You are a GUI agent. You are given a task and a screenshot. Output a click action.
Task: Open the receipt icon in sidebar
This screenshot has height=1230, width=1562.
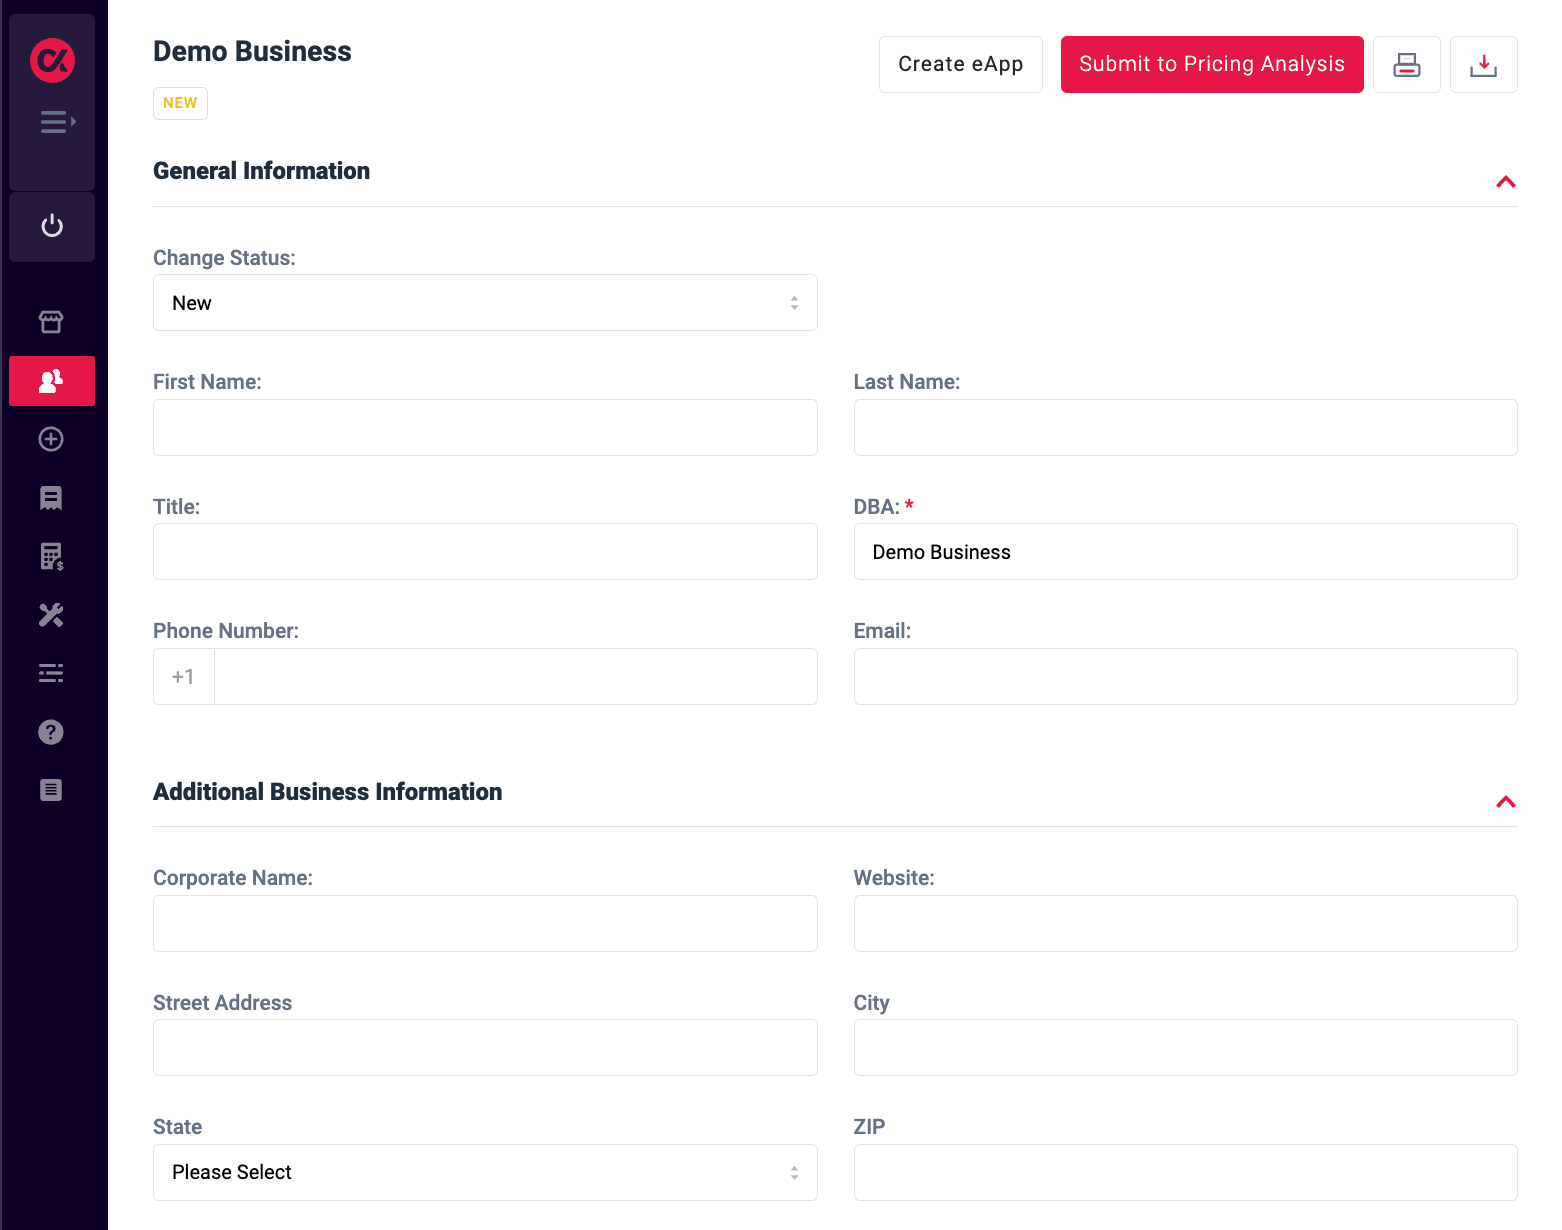point(51,498)
